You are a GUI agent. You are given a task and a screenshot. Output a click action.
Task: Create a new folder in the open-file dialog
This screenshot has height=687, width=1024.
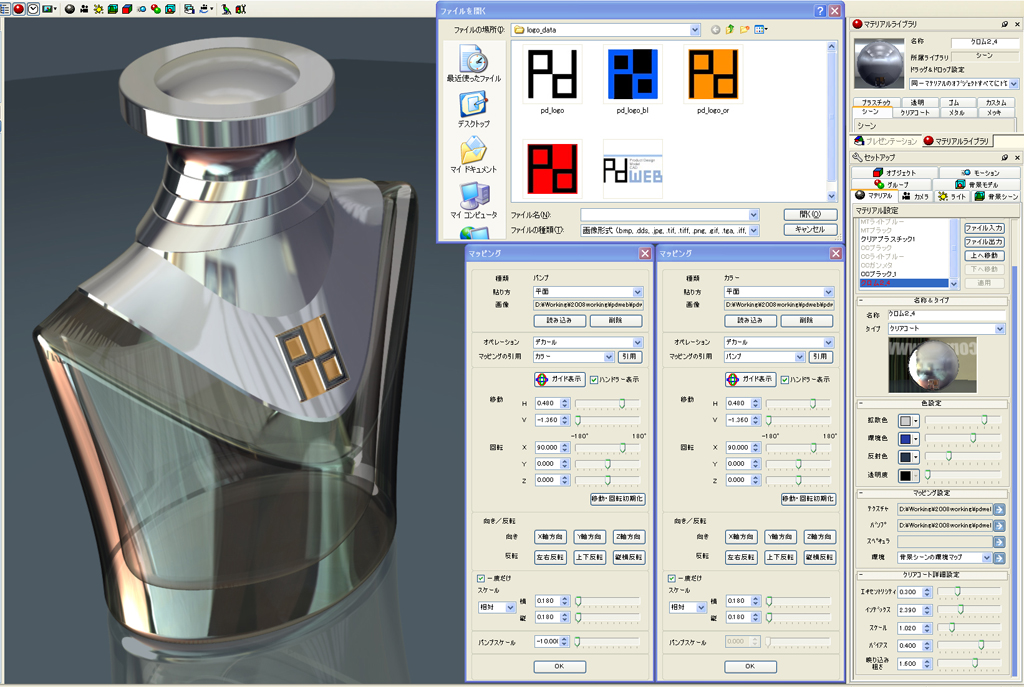pyautogui.click(x=745, y=30)
